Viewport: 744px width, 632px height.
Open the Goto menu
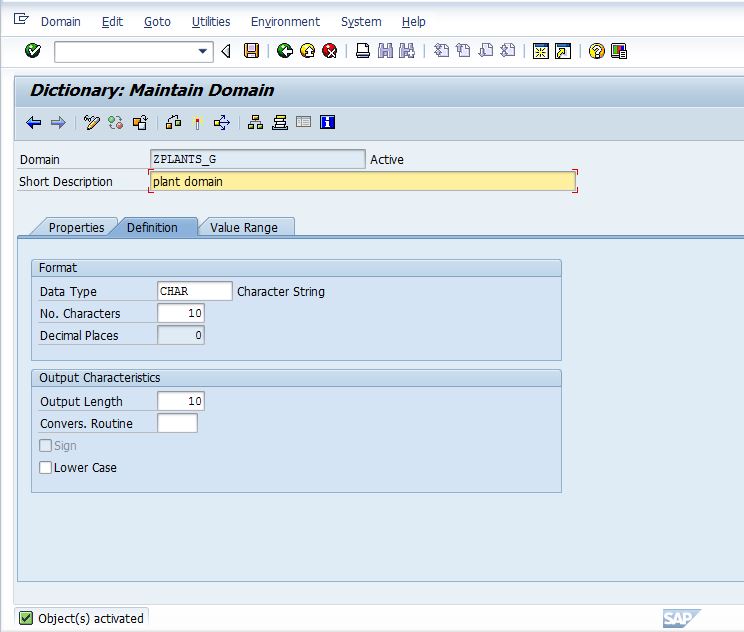click(157, 22)
